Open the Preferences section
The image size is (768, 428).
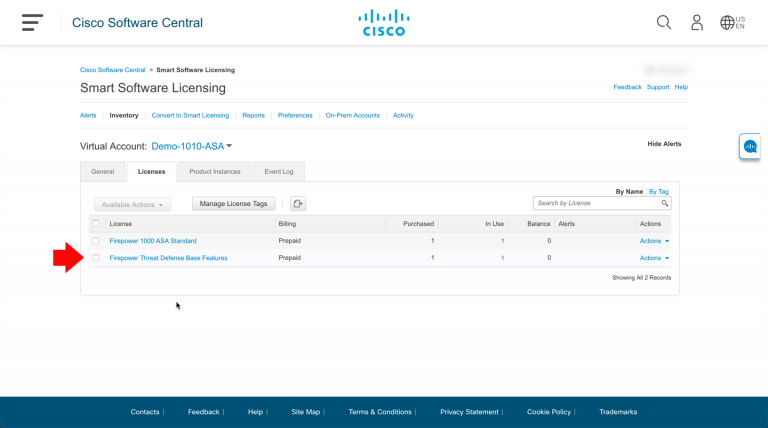[295, 116]
